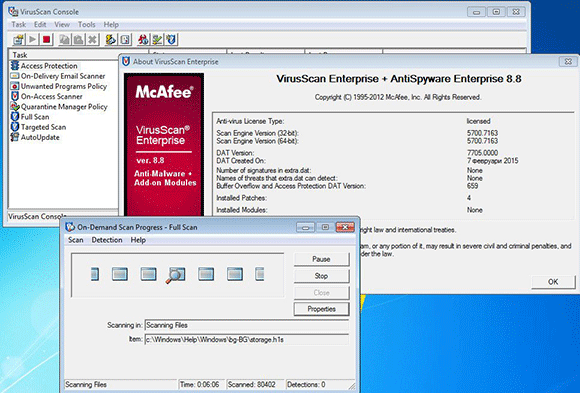Click the On-Access Scanner shield icon
The image size is (580, 393).
pos(15,96)
